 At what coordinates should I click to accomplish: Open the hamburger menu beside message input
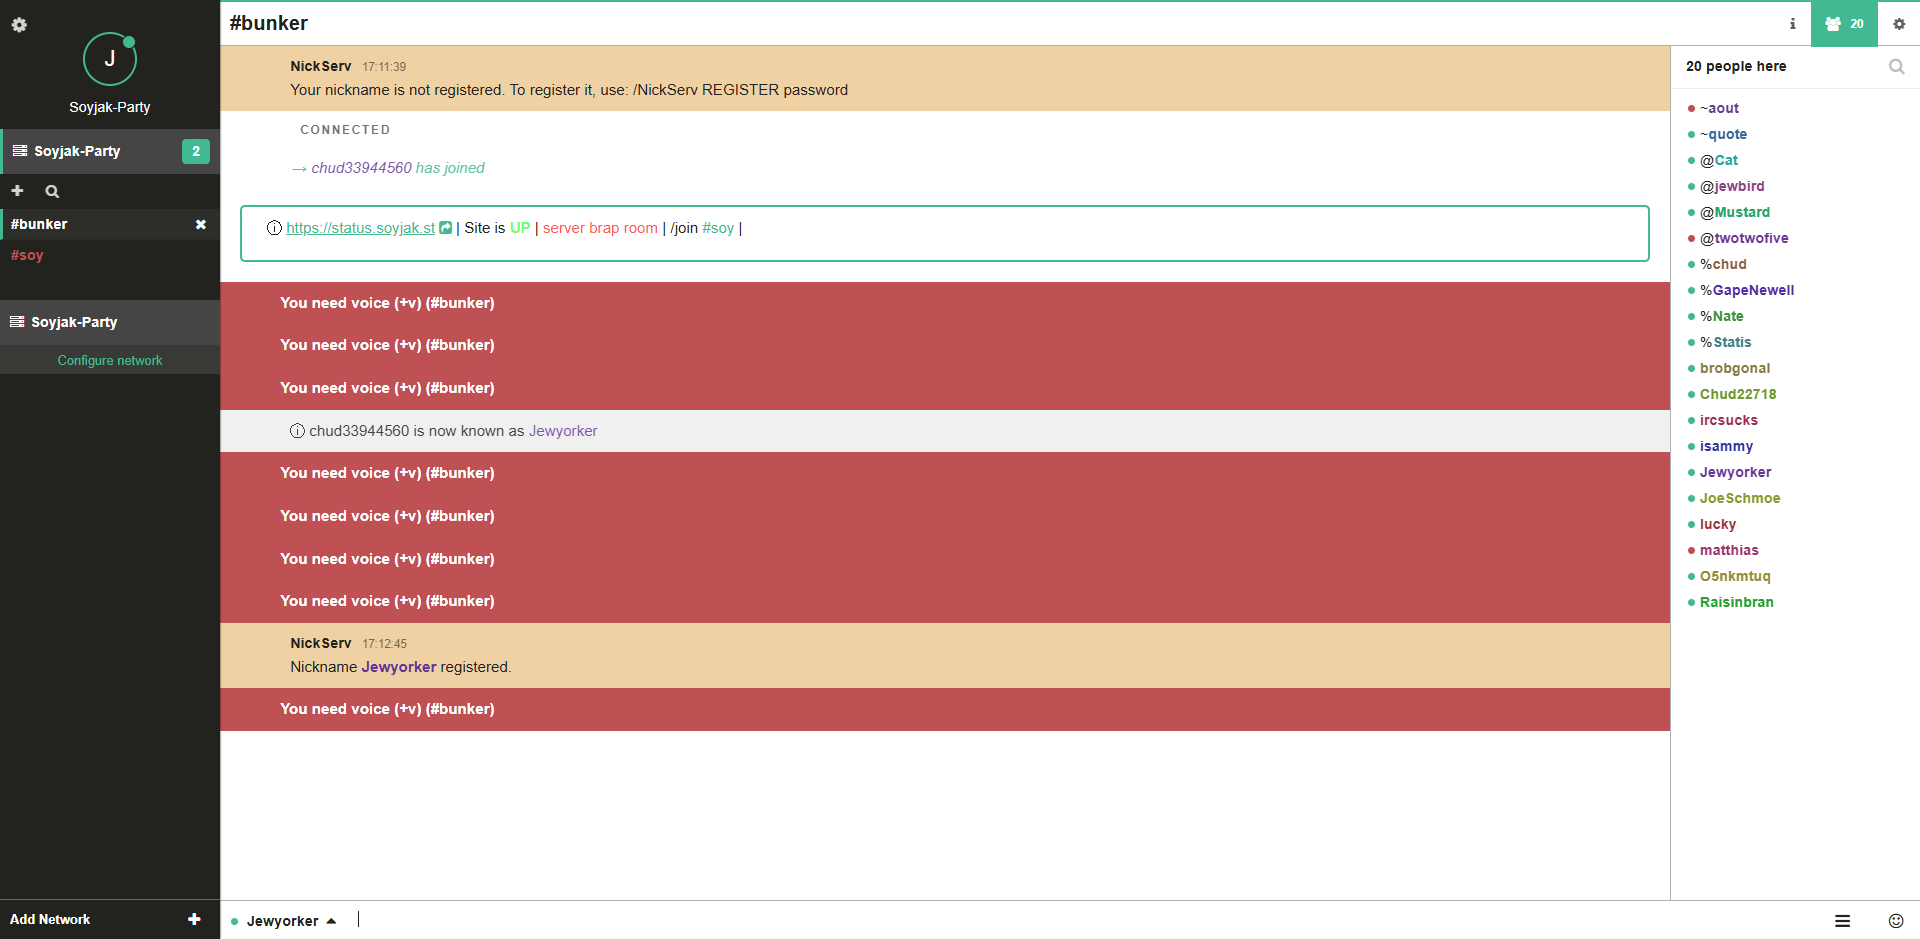[1842, 920]
